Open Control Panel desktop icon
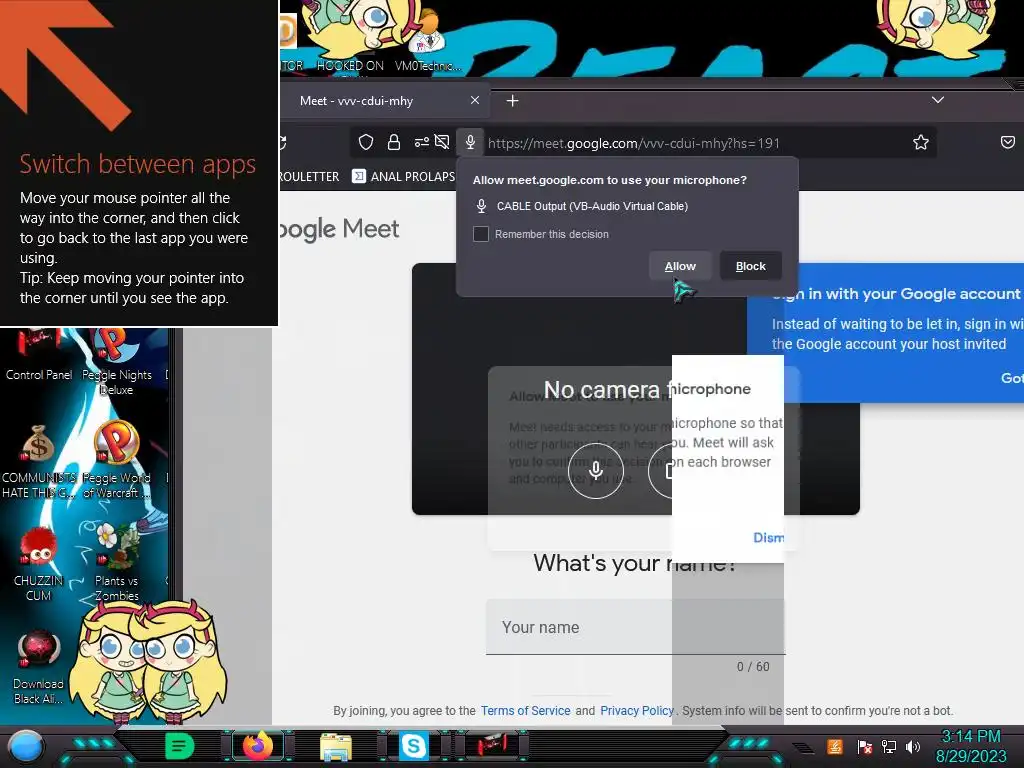This screenshot has width=1024, height=768. tap(38, 356)
